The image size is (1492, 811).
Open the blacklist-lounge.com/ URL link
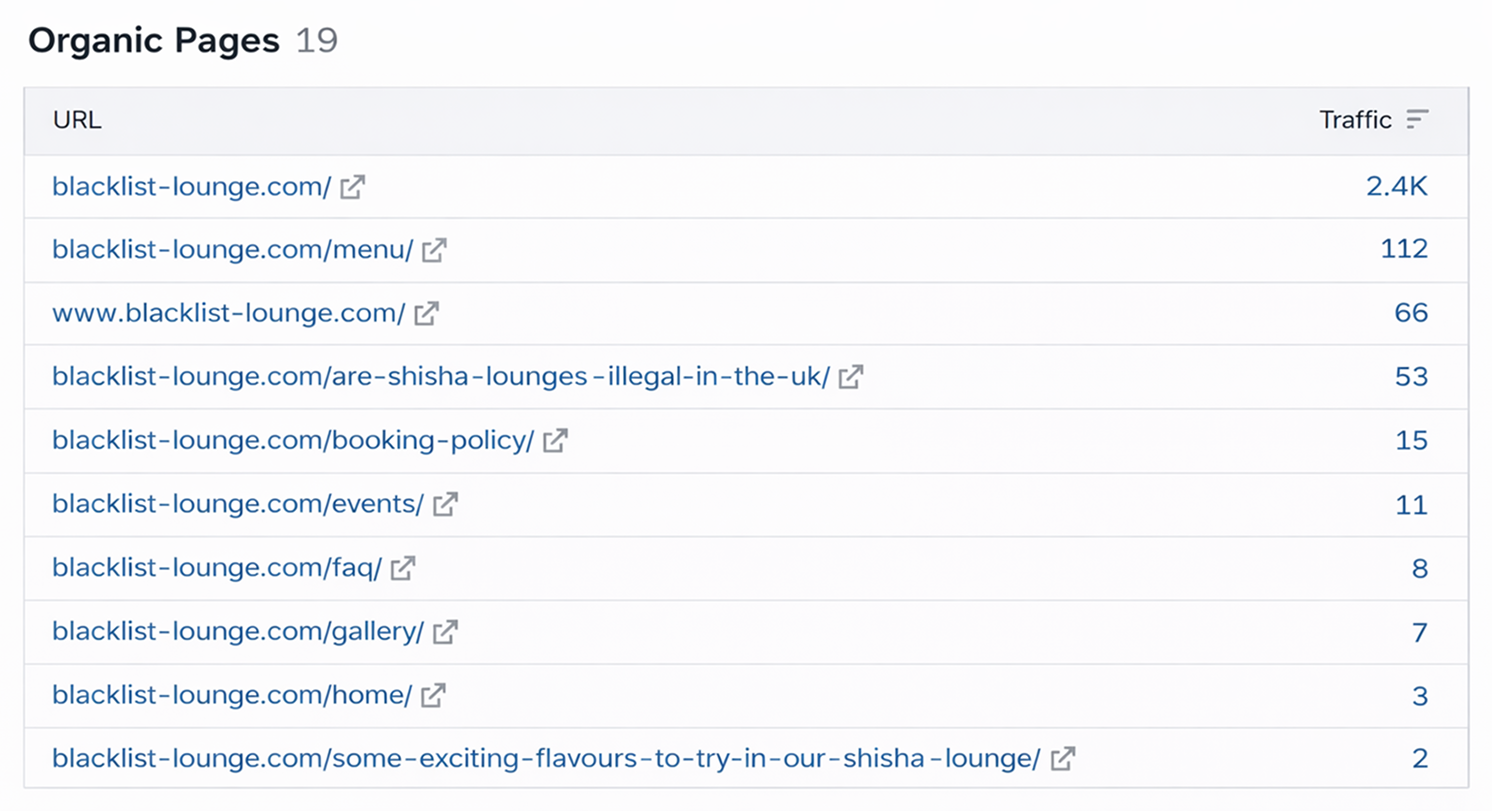point(191,187)
